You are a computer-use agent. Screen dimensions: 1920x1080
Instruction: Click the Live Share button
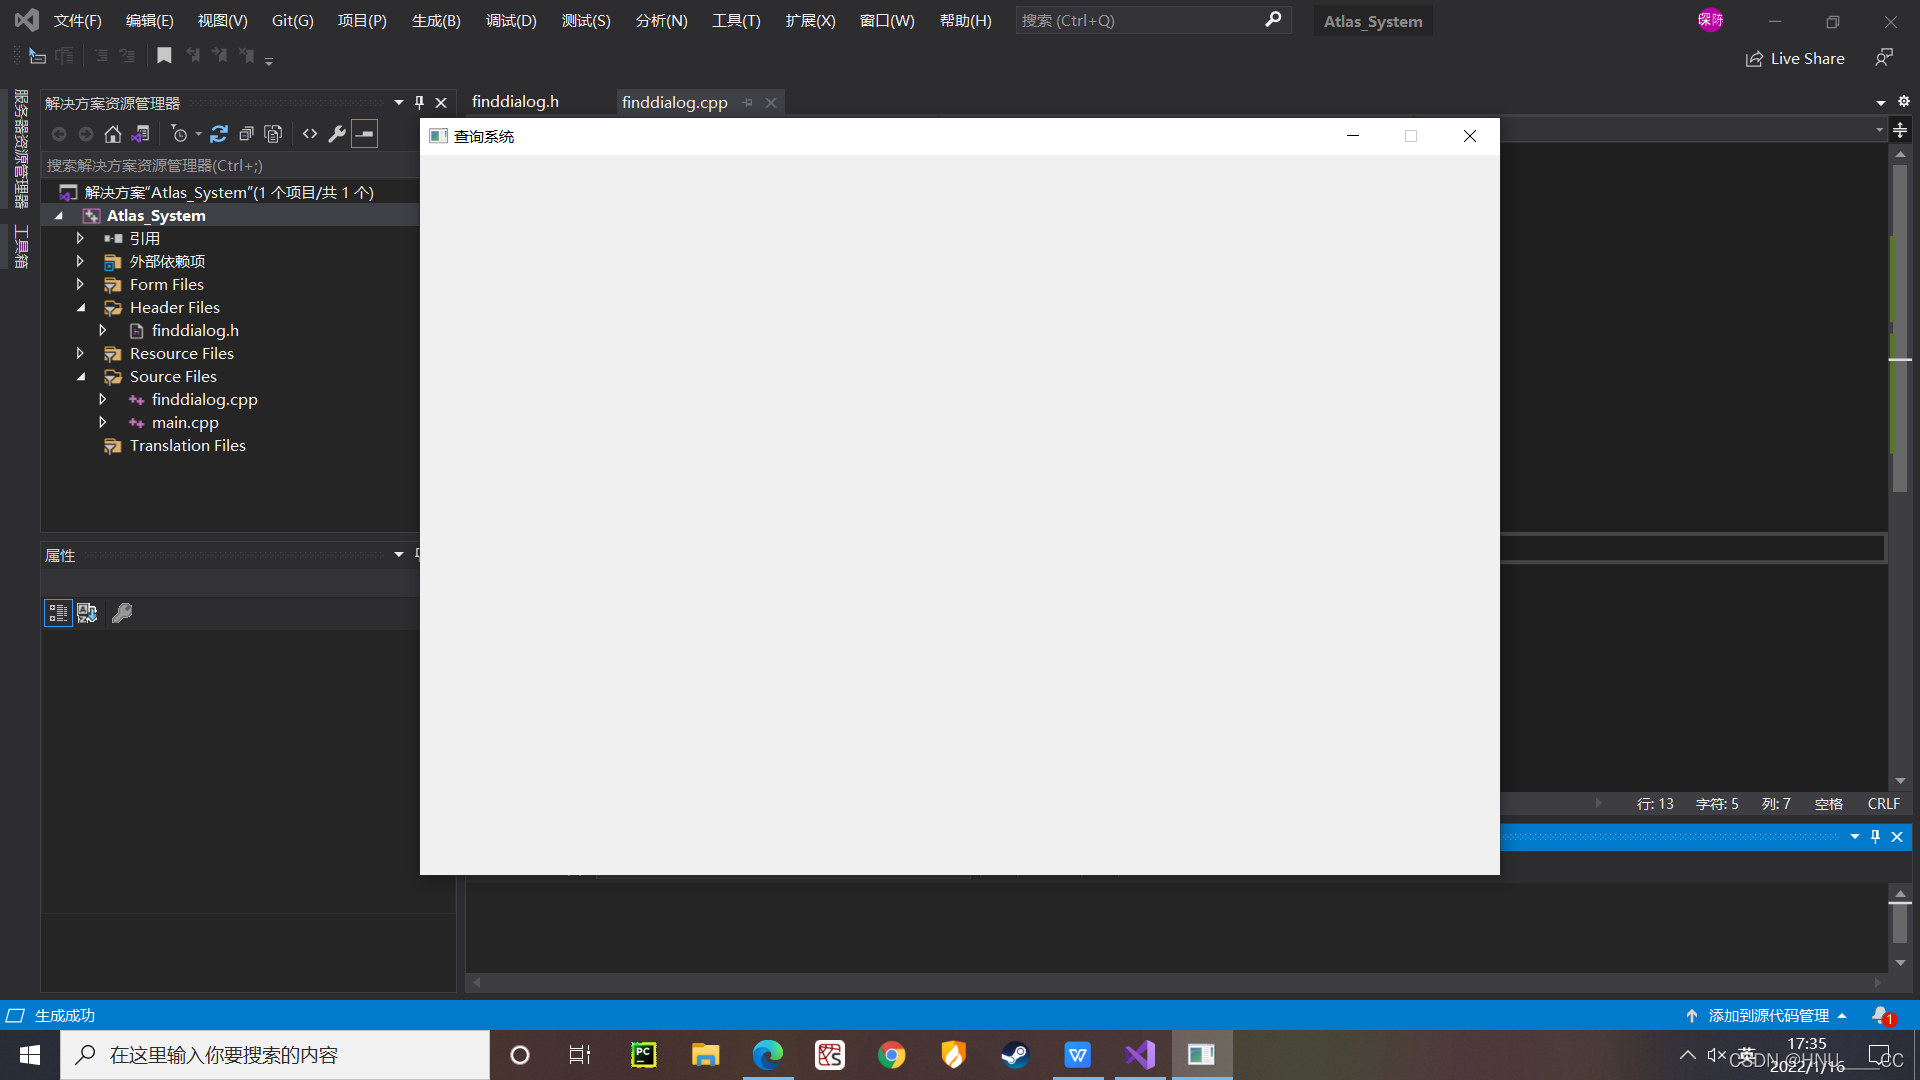pyautogui.click(x=1795, y=58)
